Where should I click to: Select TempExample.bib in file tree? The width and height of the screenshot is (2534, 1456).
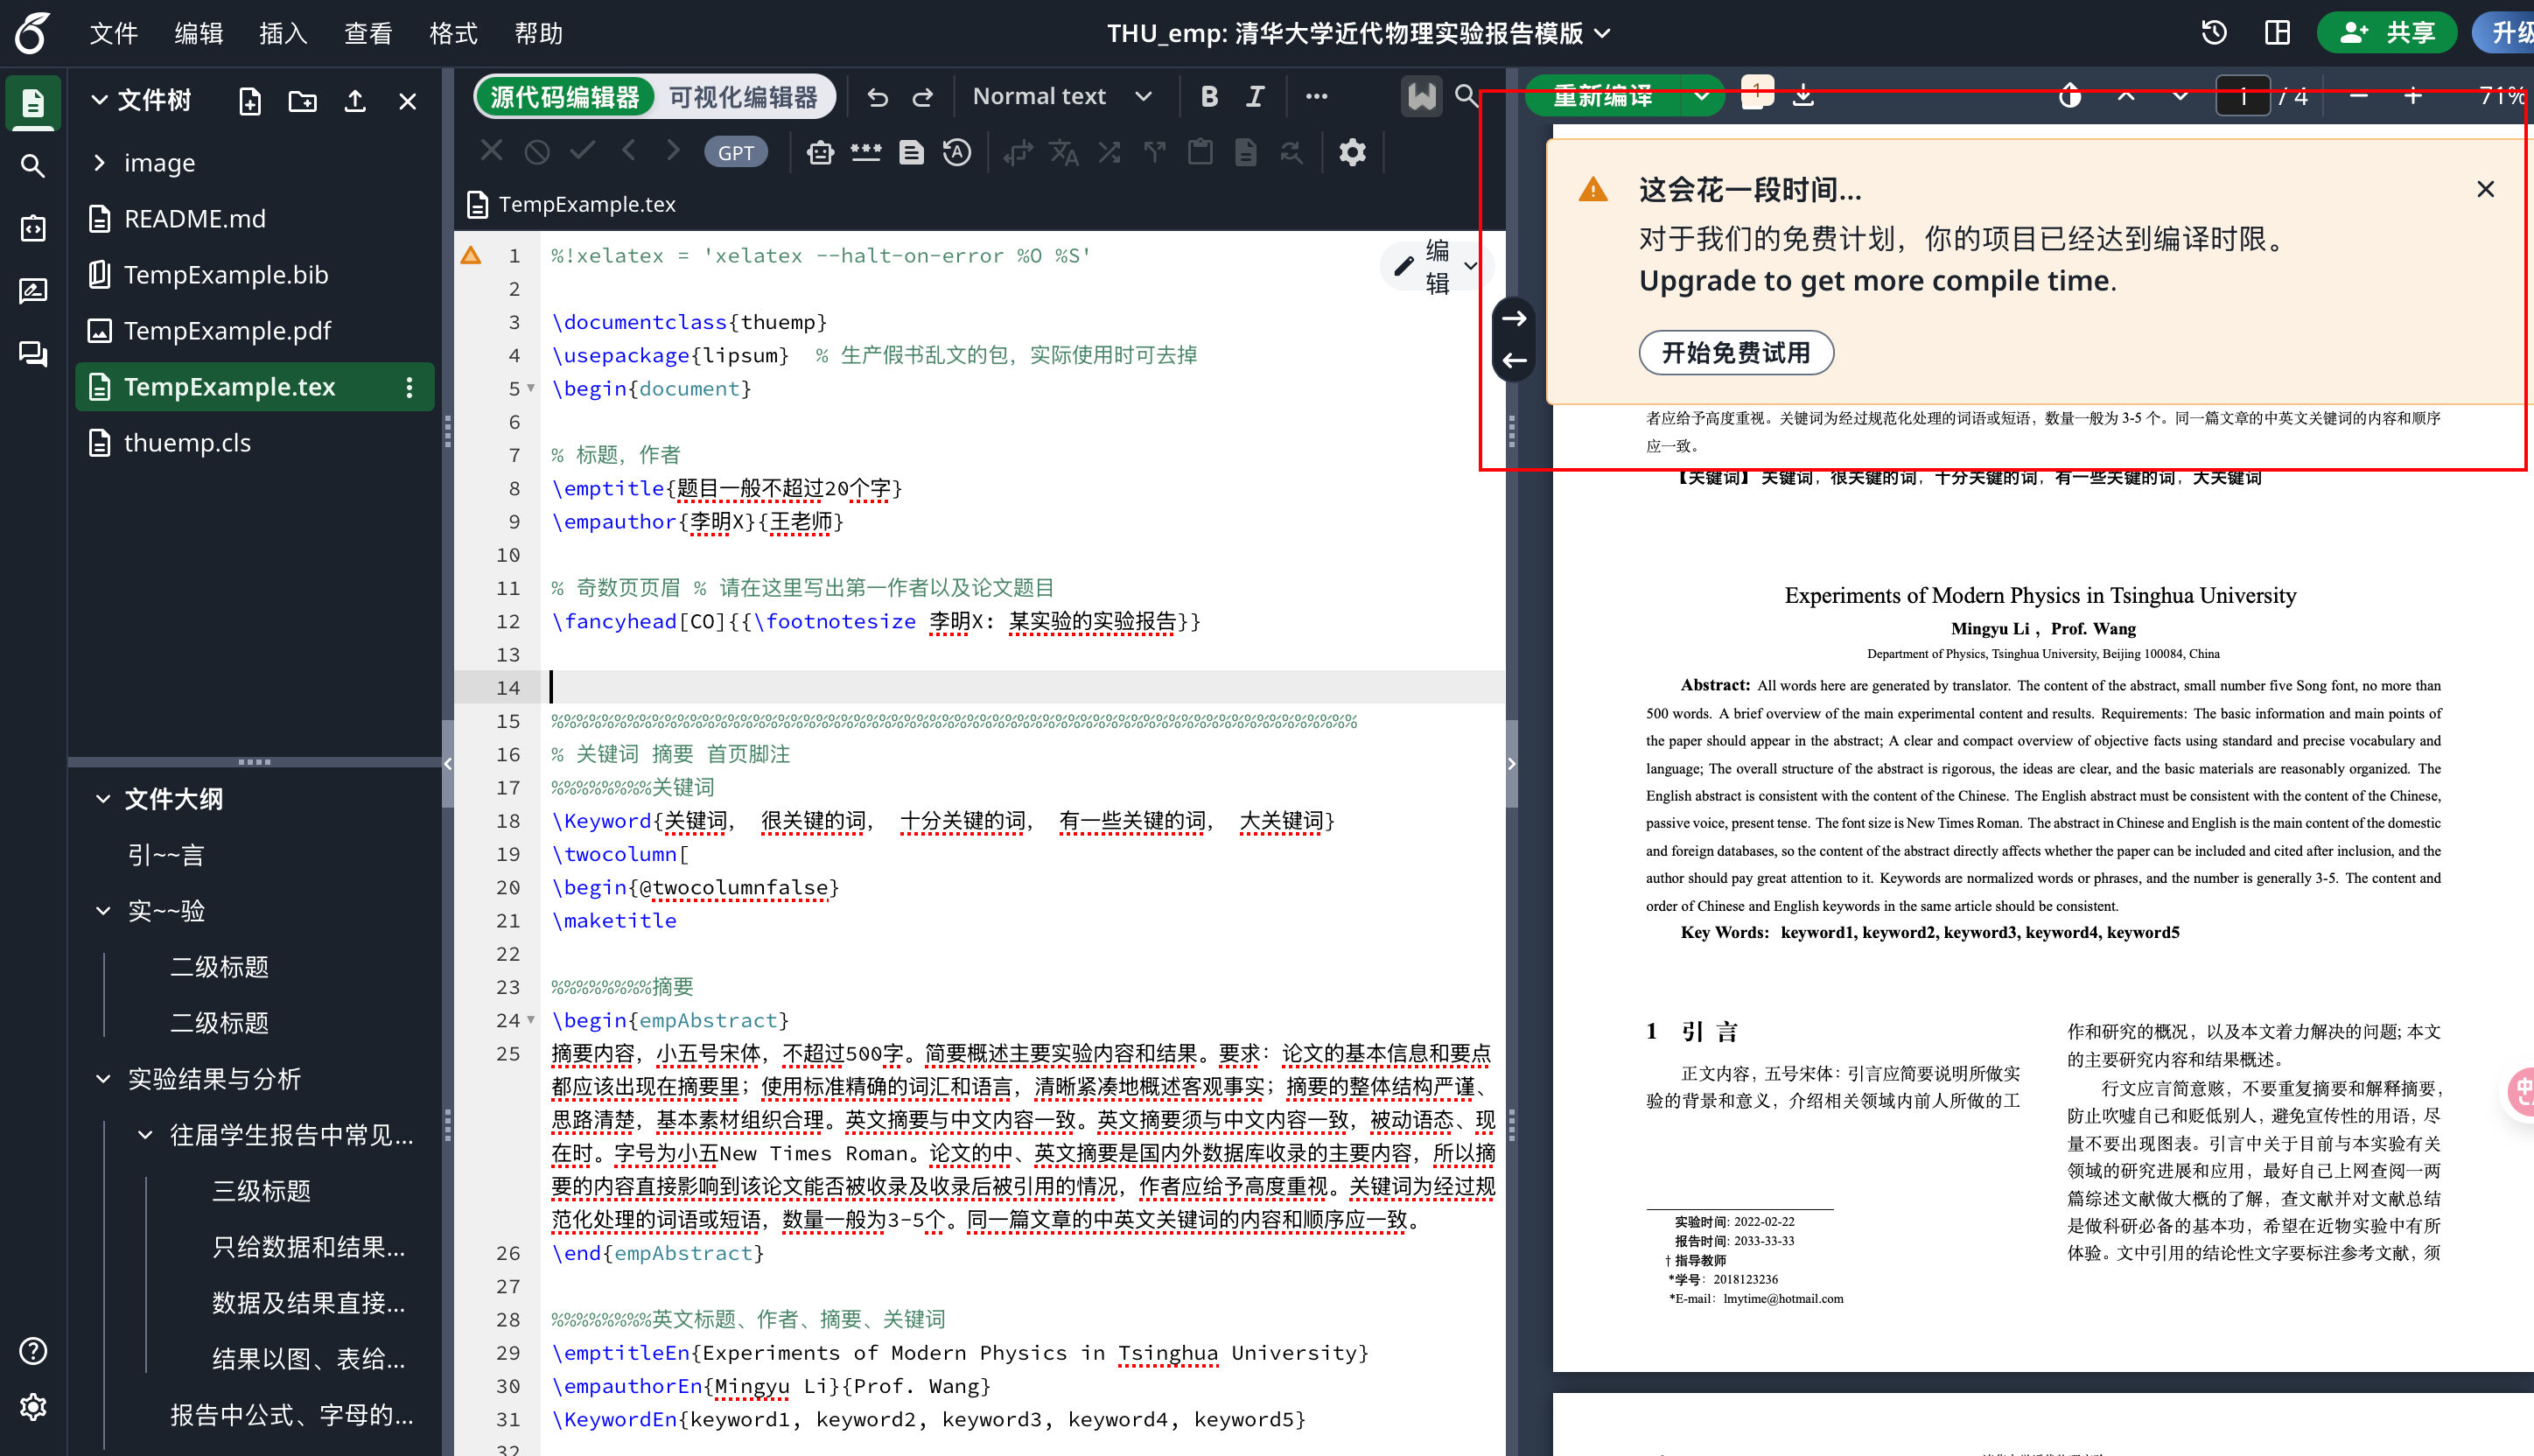point(226,274)
